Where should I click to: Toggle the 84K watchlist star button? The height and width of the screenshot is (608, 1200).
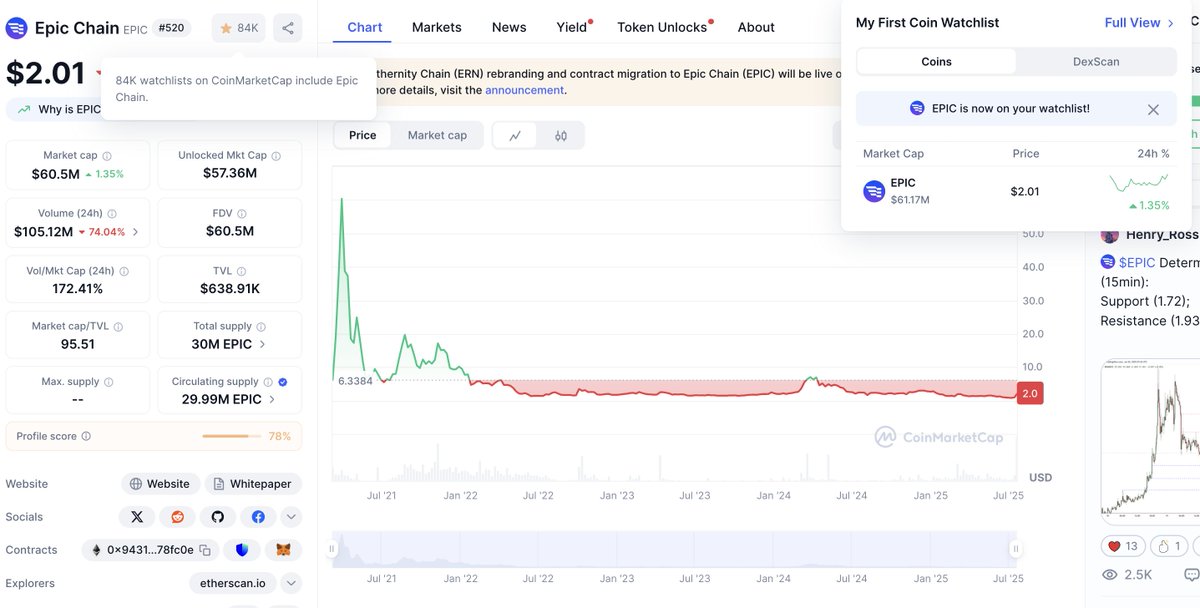click(239, 28)
